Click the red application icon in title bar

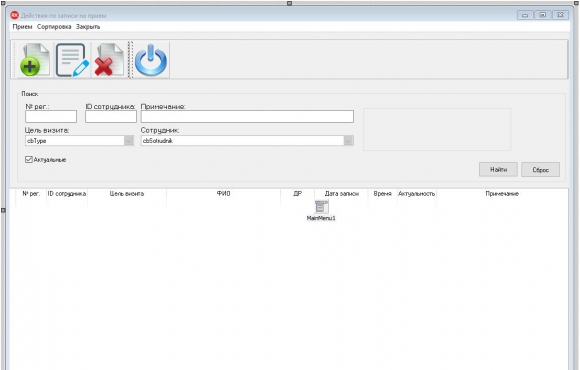click(x=14, y=15)
